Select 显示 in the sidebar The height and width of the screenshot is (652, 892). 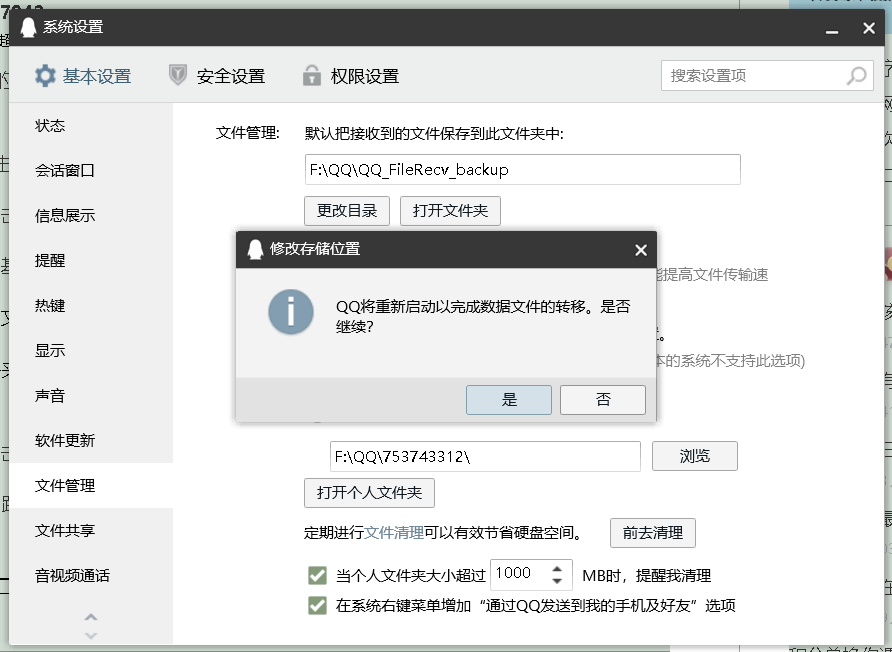[91, 350]
